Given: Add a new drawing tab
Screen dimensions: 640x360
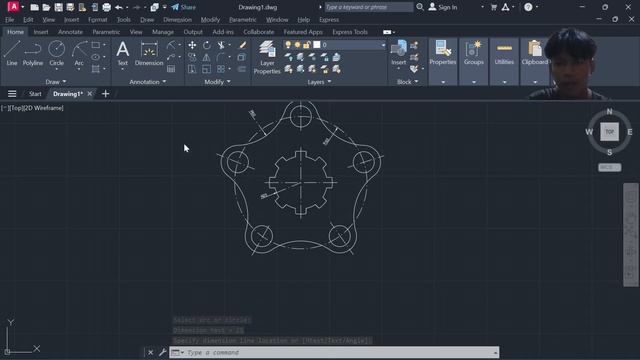Looking at the screenshot, I should (105, 94).
